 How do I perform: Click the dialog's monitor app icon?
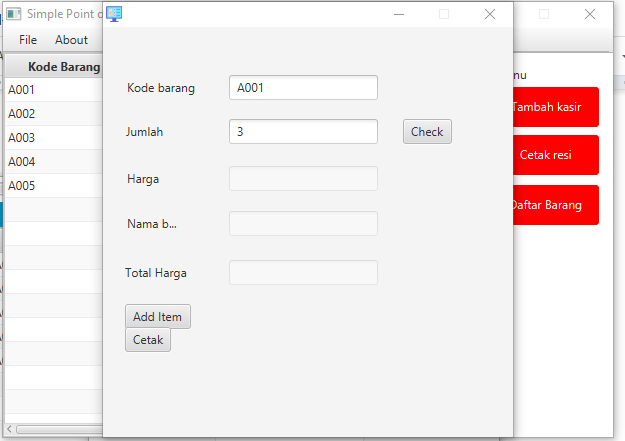click(114, 14)
